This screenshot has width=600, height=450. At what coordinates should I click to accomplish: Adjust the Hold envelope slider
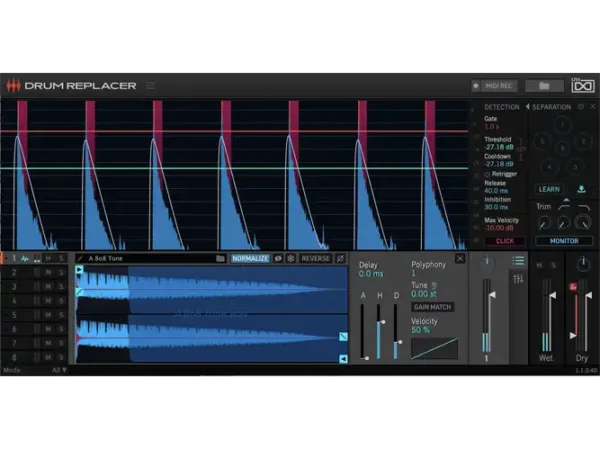click(380, 331)
